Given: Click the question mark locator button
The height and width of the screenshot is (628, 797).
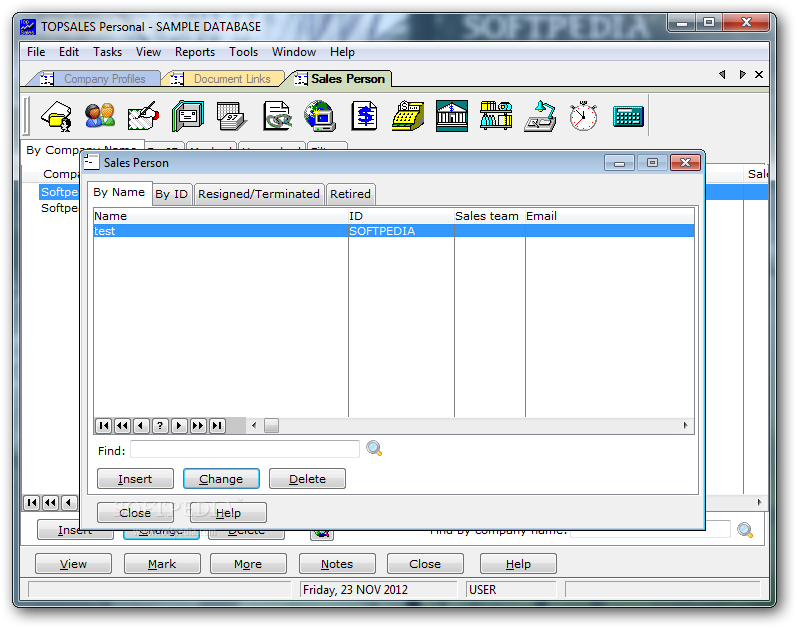Looking at the screenshot, I should 160,426.
